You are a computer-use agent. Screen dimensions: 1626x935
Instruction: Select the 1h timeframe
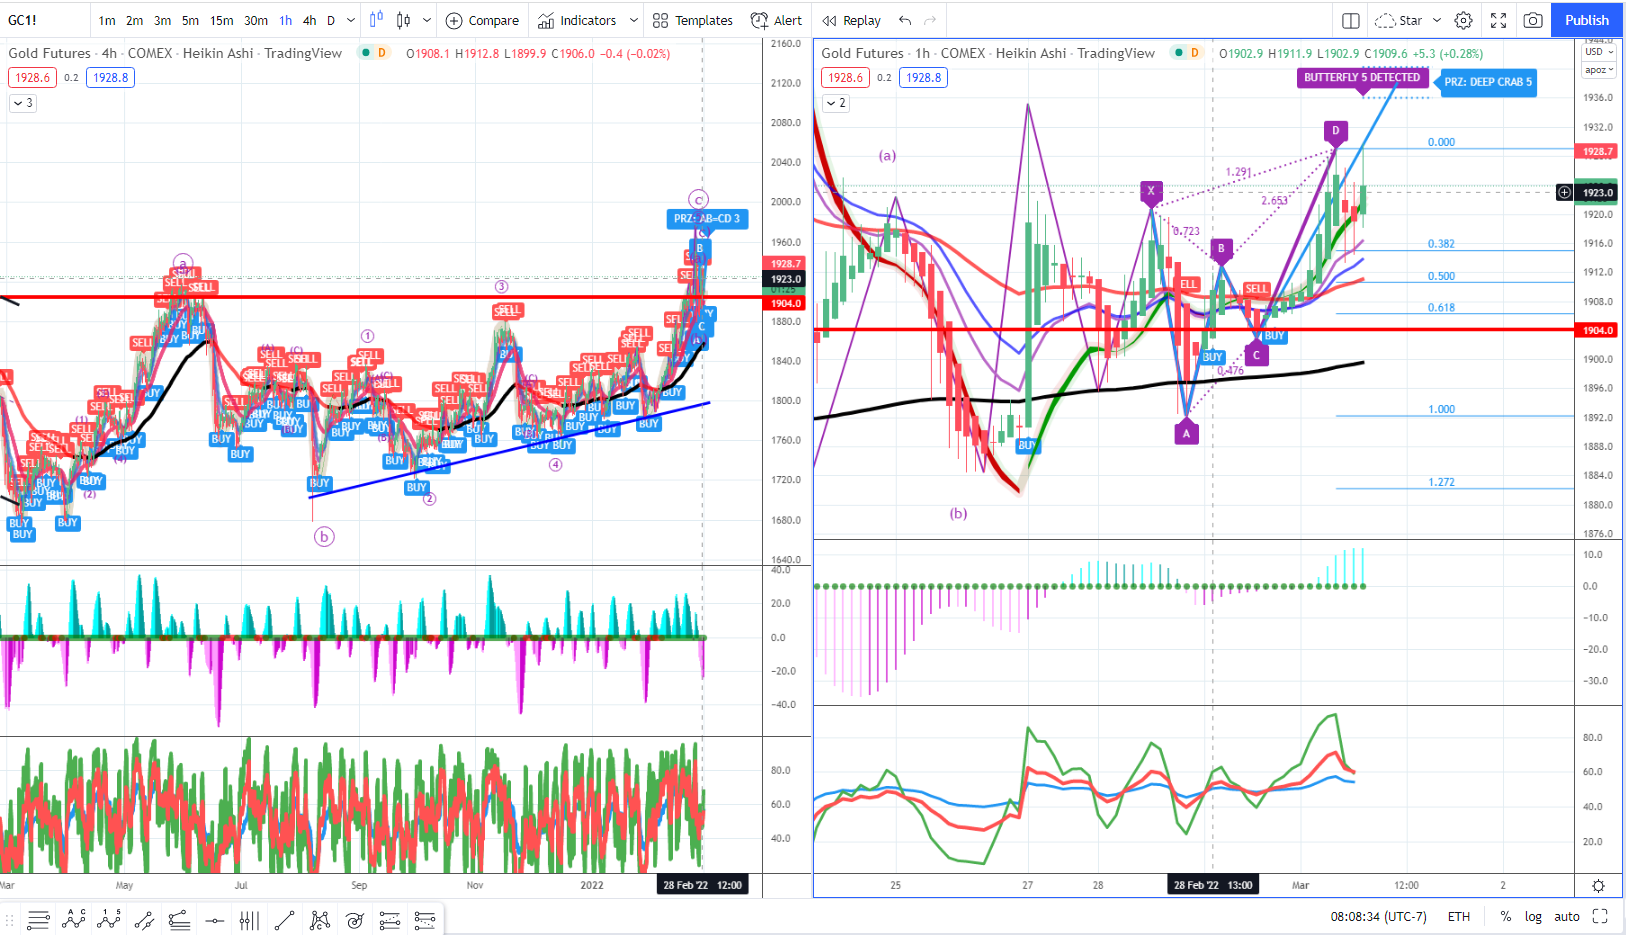point(286,20)
